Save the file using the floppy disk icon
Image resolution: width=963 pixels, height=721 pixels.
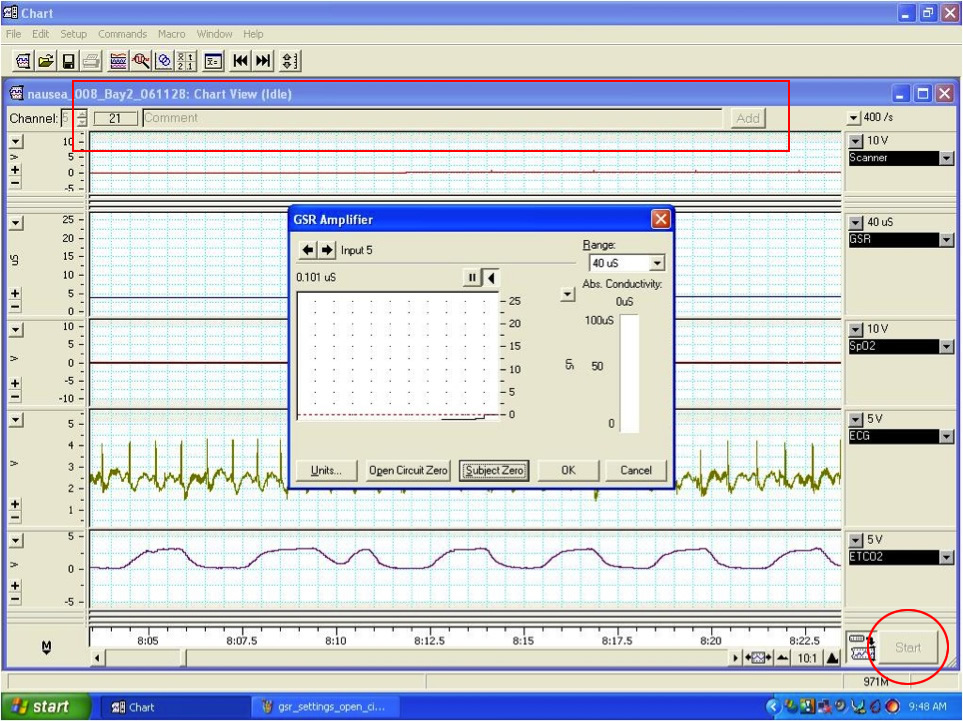[x=69, y=61]
